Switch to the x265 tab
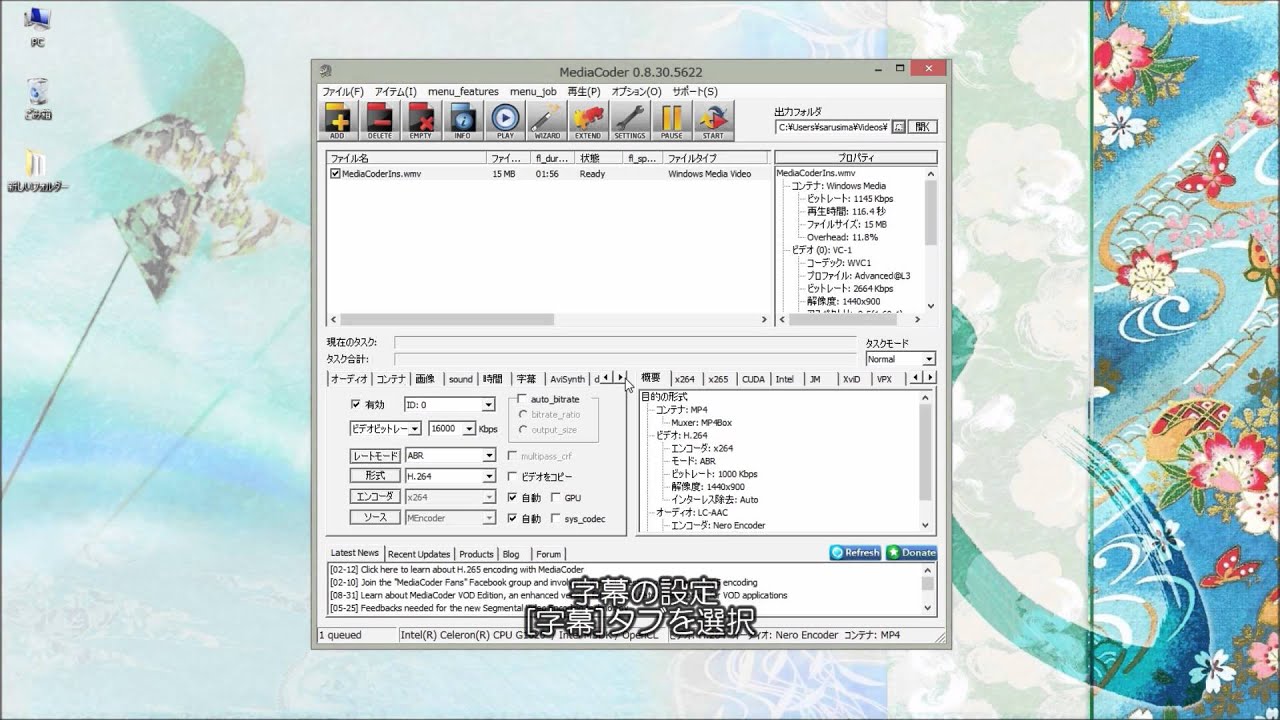The image size is (1280, 720). point(718,379)
